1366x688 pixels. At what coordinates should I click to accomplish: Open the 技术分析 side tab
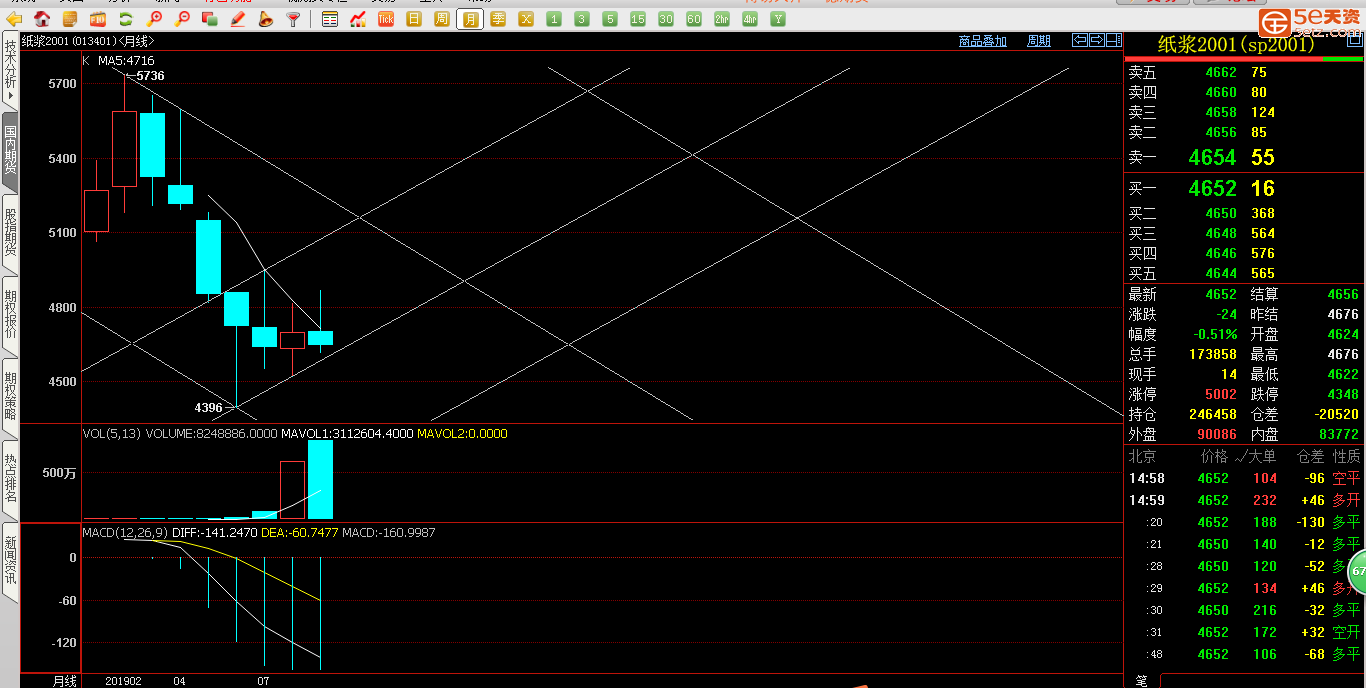coord(10,71)
